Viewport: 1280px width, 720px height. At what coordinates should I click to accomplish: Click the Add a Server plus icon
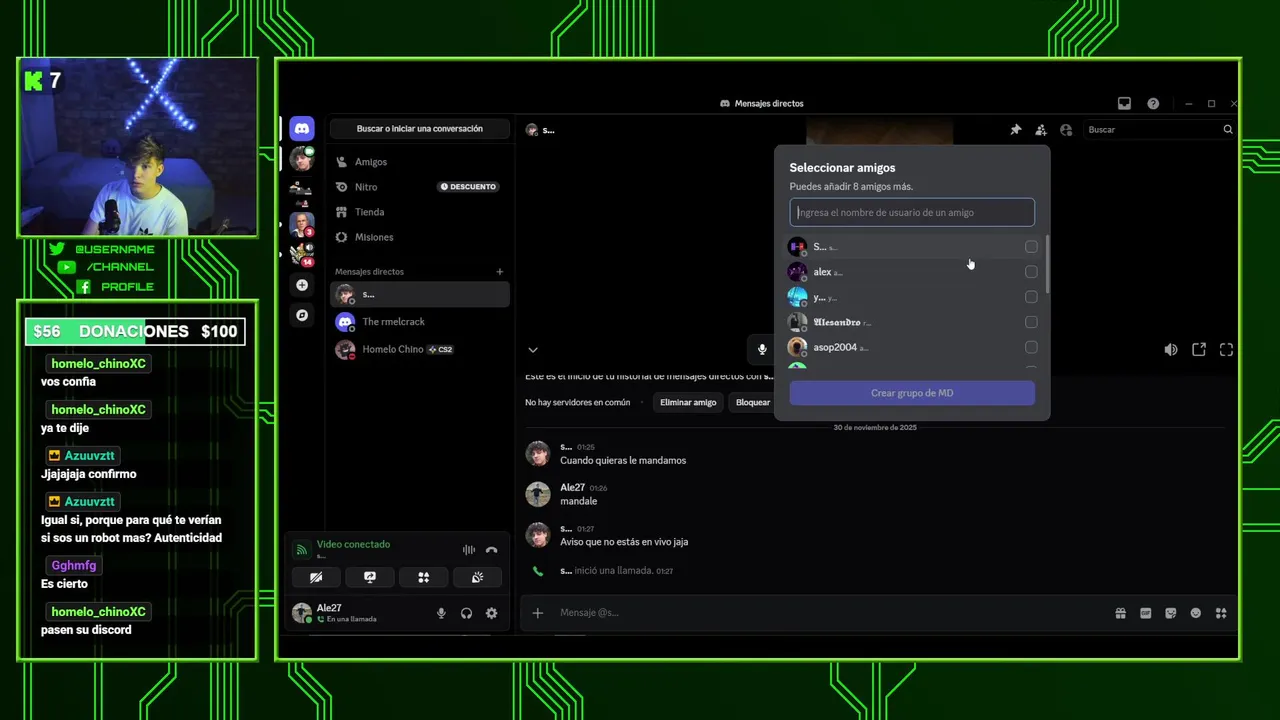tap(302, 285)
